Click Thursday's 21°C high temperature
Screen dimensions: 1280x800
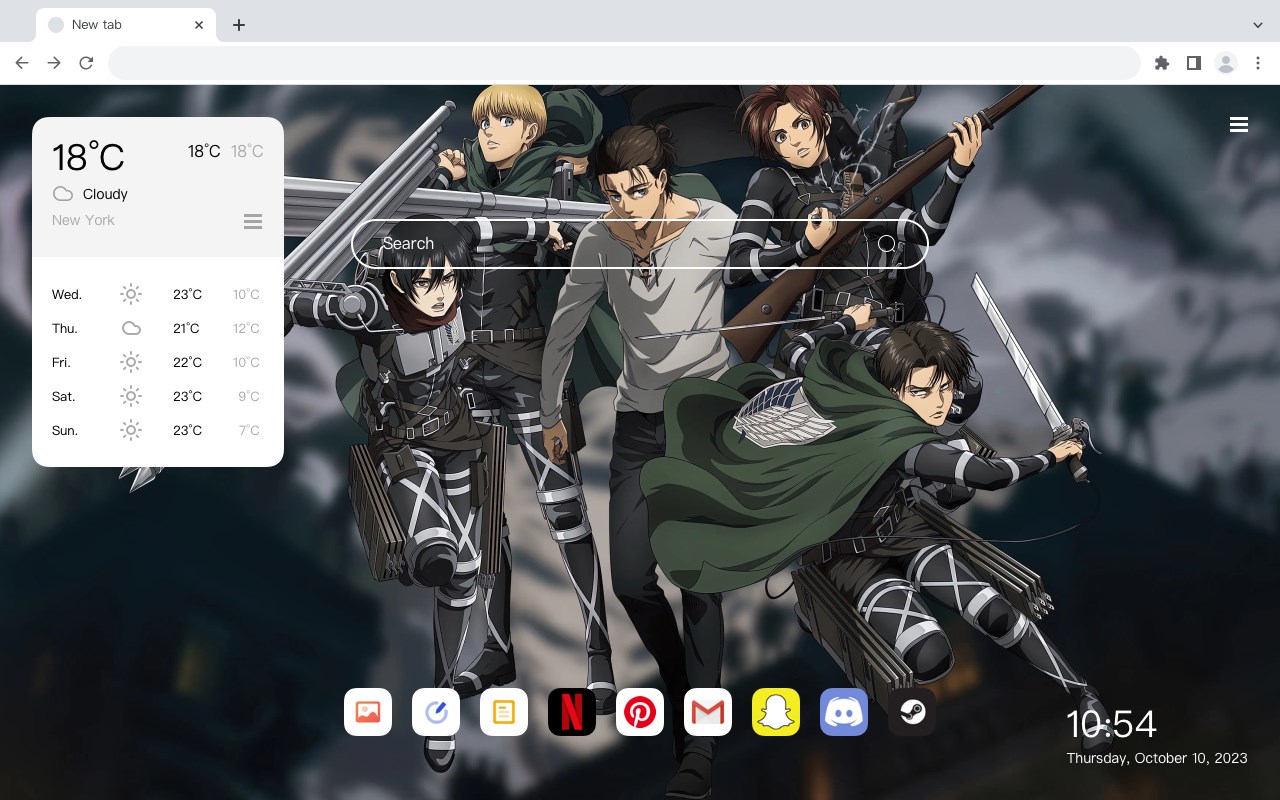pos(186,328)
